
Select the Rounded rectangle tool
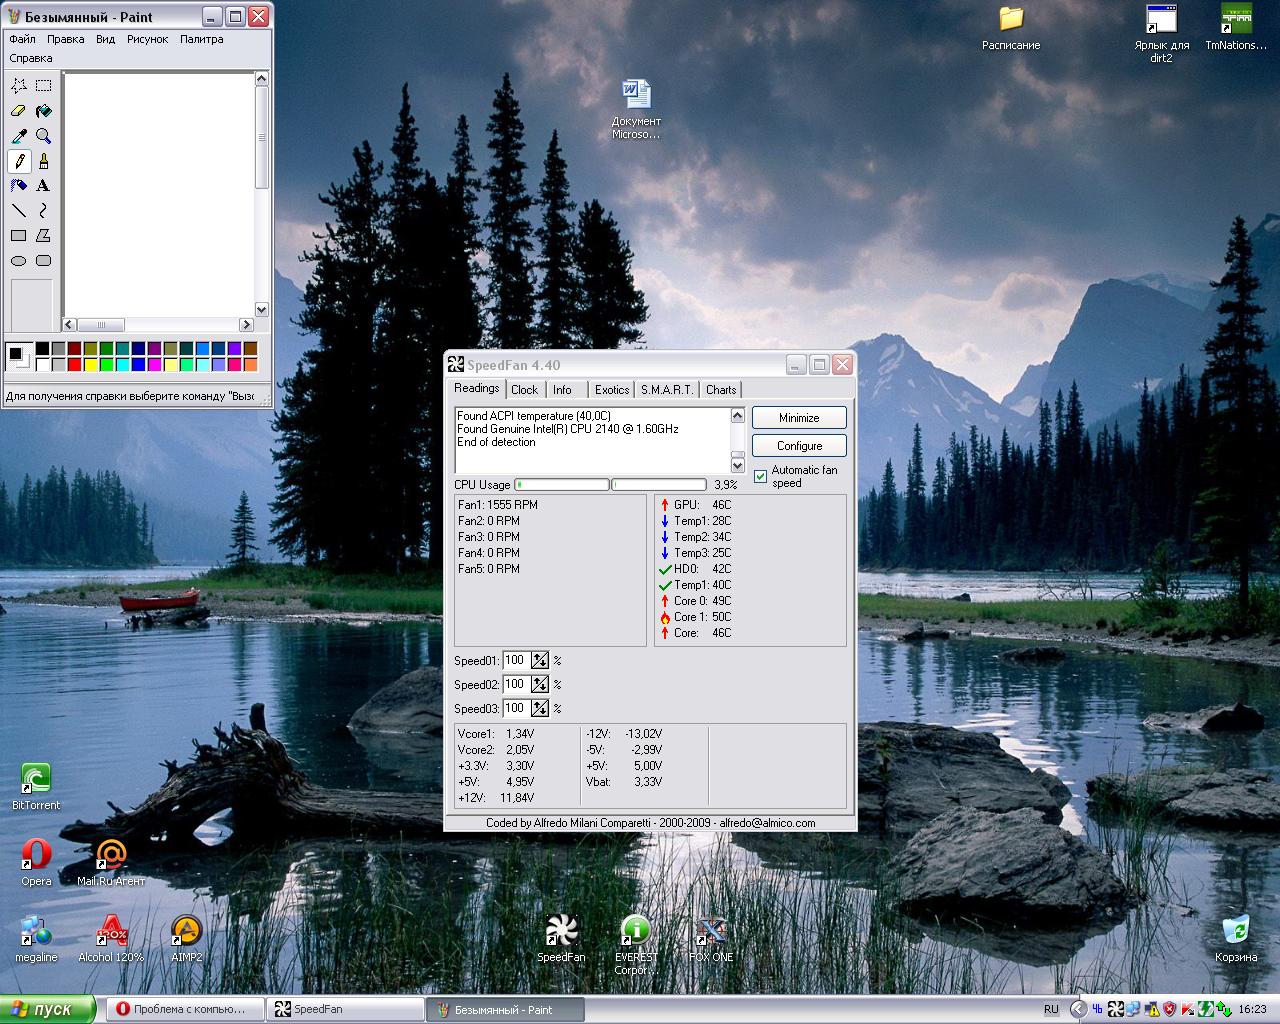pos(43,261)
